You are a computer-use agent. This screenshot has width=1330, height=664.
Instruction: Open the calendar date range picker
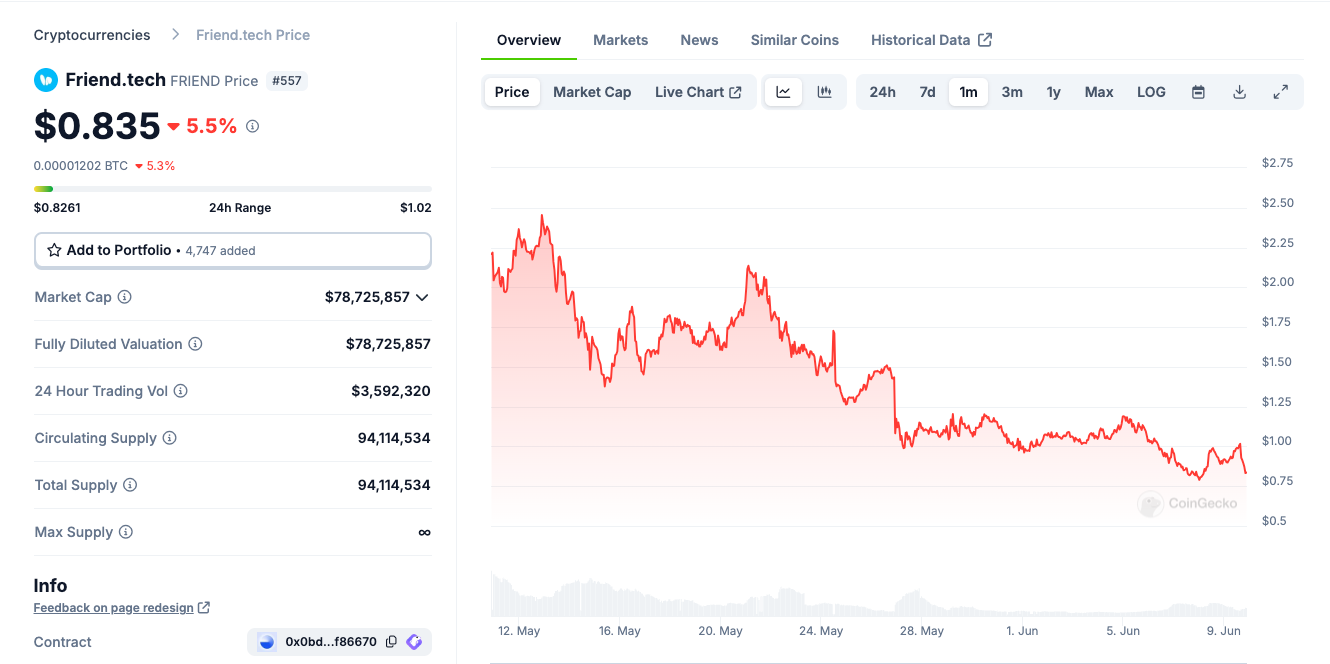1198,92
